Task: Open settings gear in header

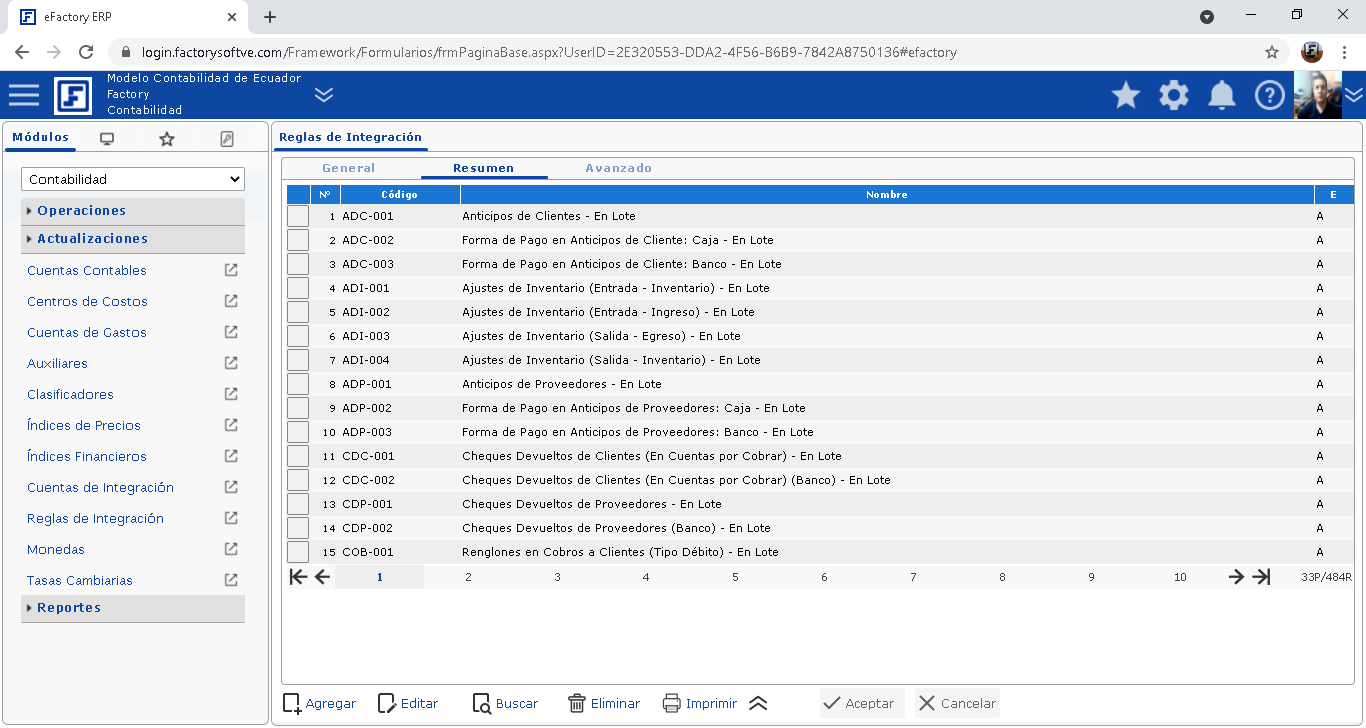Action: [x=1174, y=95]
